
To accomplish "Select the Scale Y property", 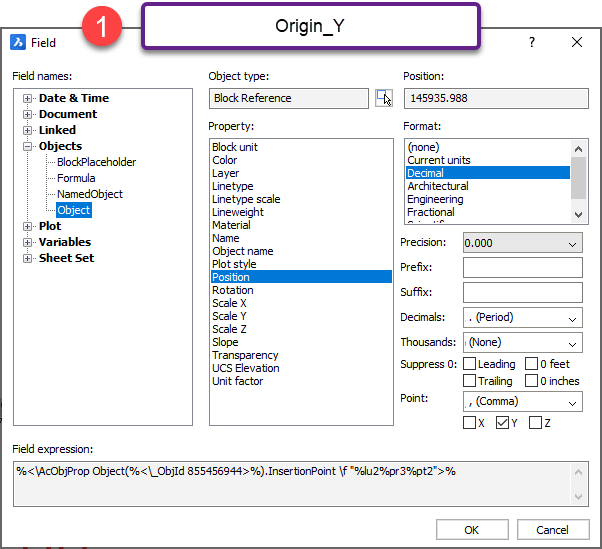I will pyautogui.click(x=301, y=316).
